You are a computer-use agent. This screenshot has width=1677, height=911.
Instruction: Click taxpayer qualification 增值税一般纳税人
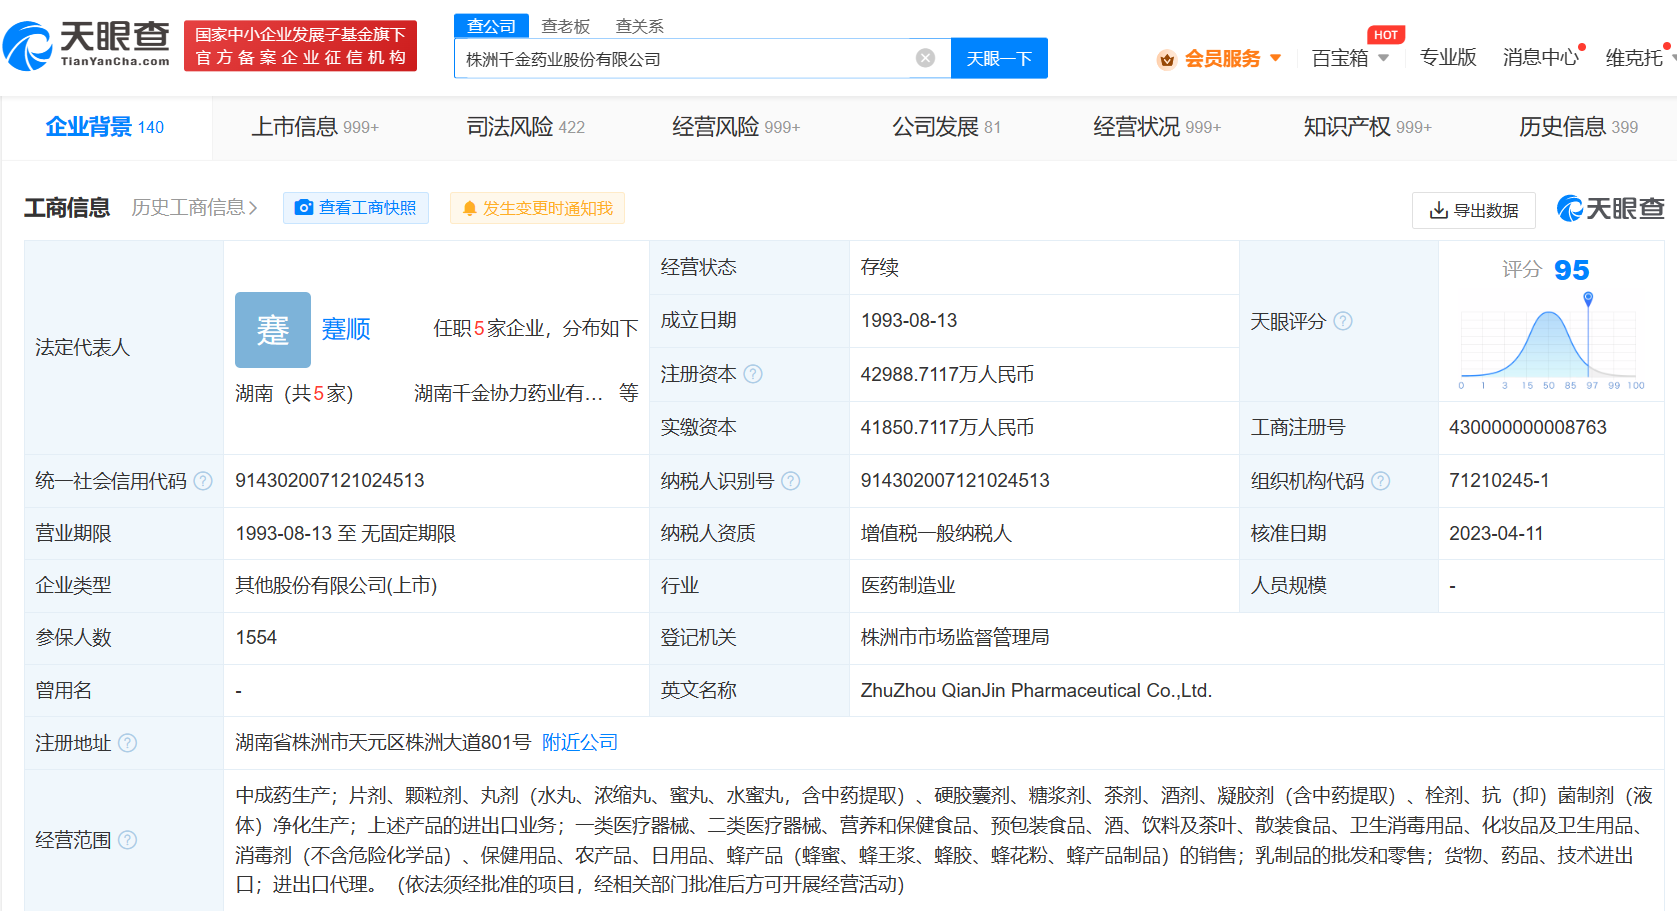936,533
